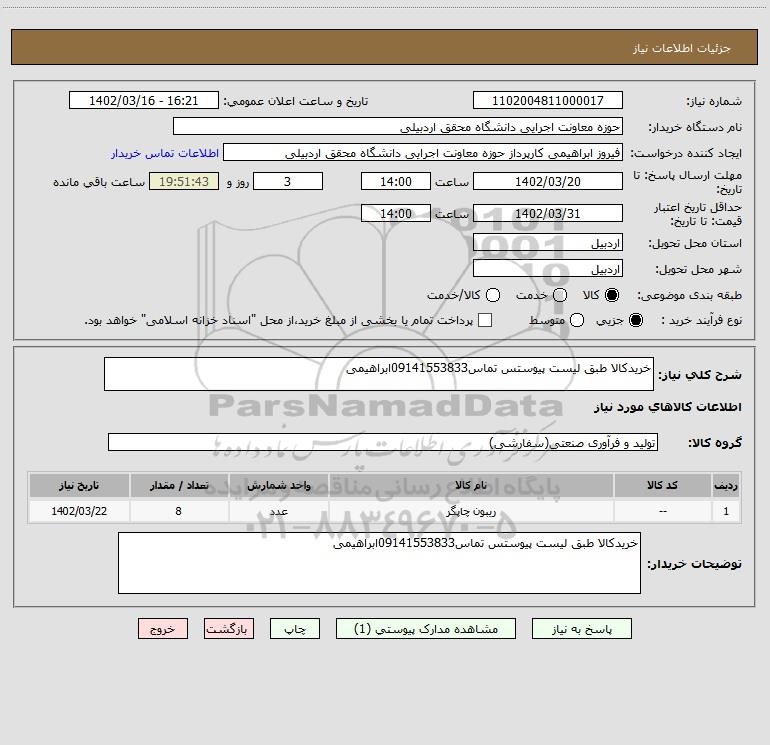The width and height of the screenshot is (770, 745).
Task: Click the واحد شمارش column header
Action: click(x=278, y=485)
